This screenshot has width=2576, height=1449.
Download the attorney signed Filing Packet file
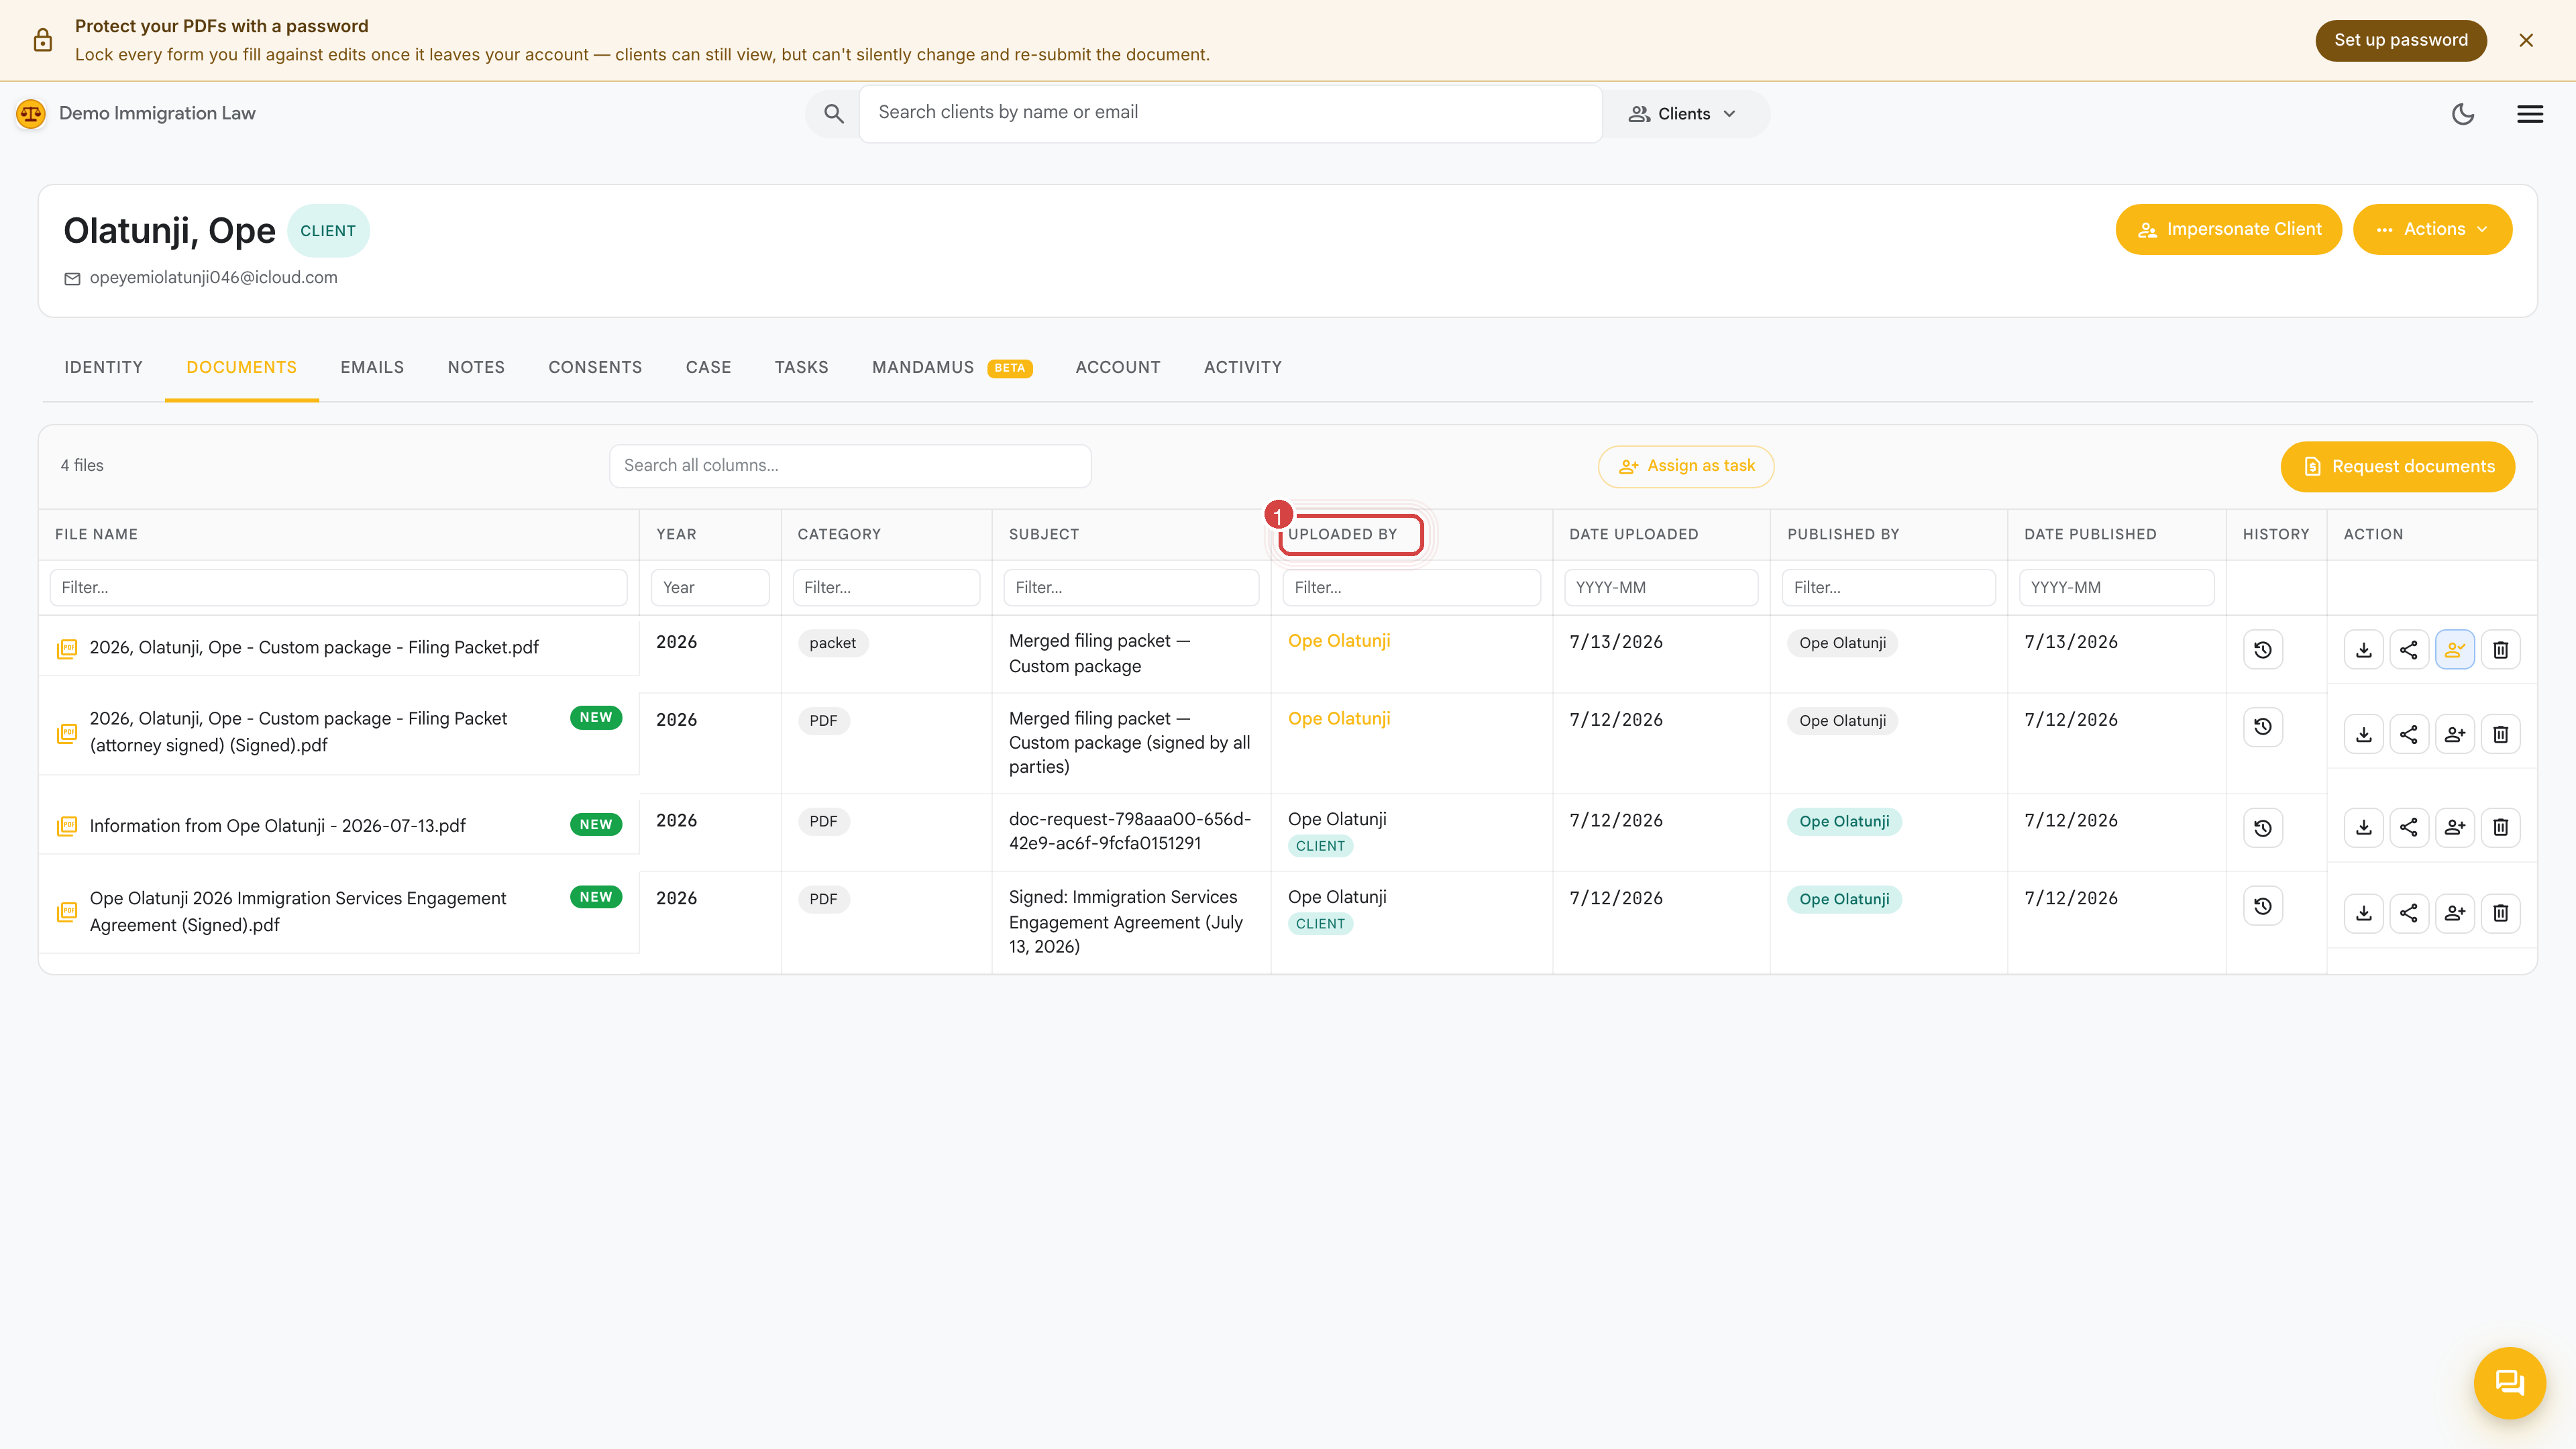2364,734
